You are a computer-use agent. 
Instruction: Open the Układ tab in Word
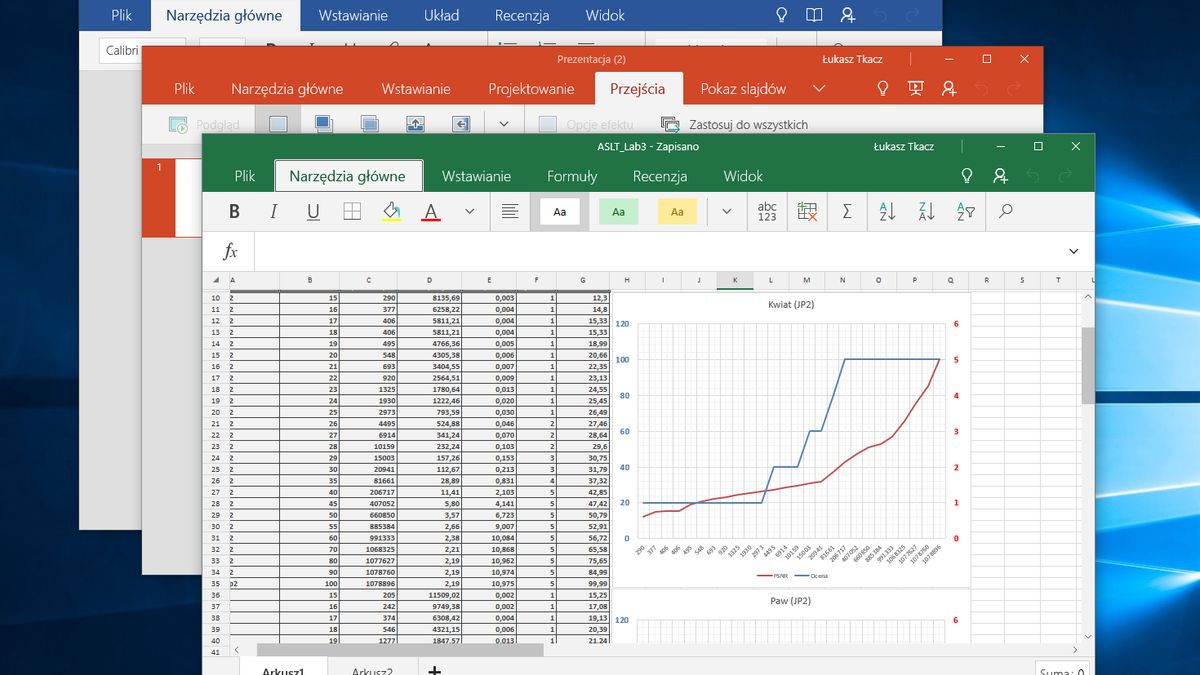pyautogui.click(x=441, y=15)
